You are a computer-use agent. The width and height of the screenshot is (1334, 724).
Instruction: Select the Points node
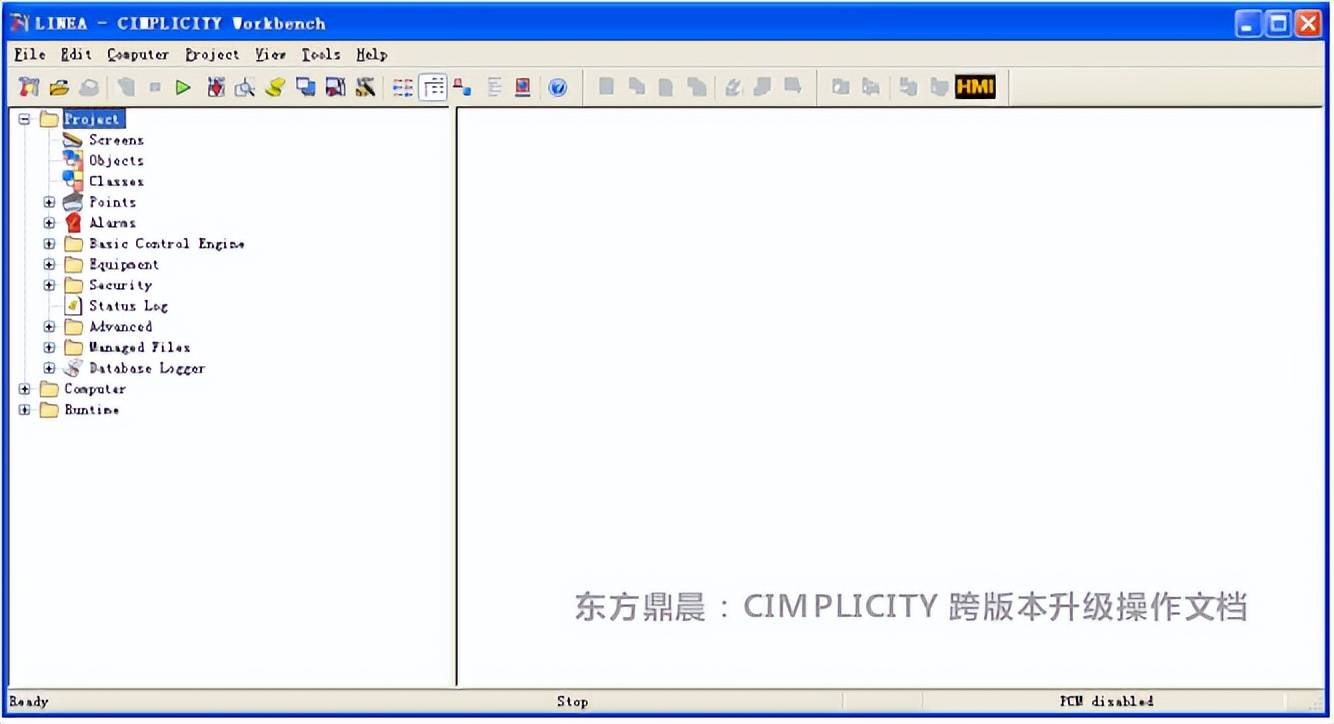112,202
